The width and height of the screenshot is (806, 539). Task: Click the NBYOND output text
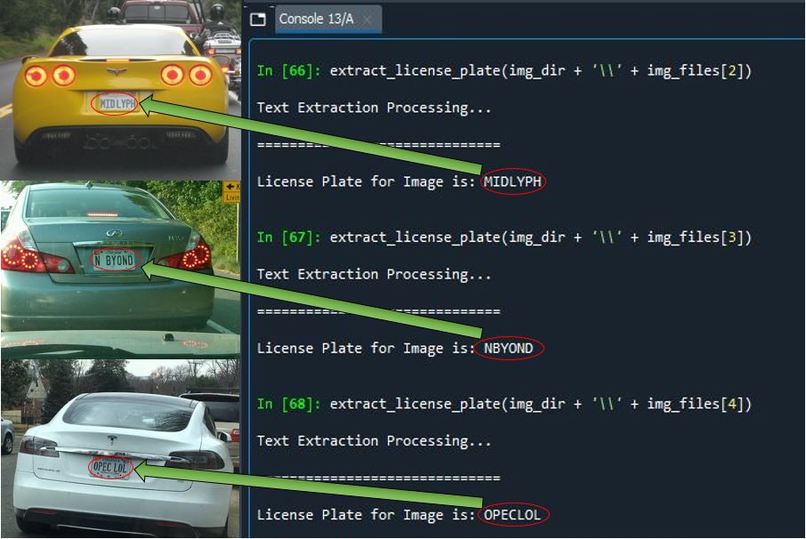point(508,348)
